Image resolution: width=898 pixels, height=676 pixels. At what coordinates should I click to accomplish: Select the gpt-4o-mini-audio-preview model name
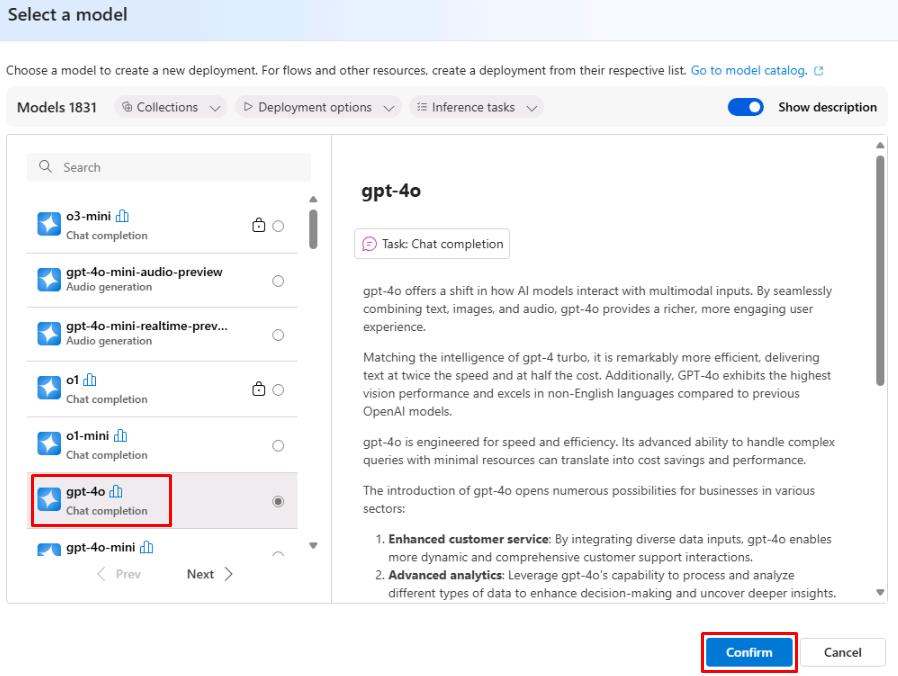click(x=144, y=272)
